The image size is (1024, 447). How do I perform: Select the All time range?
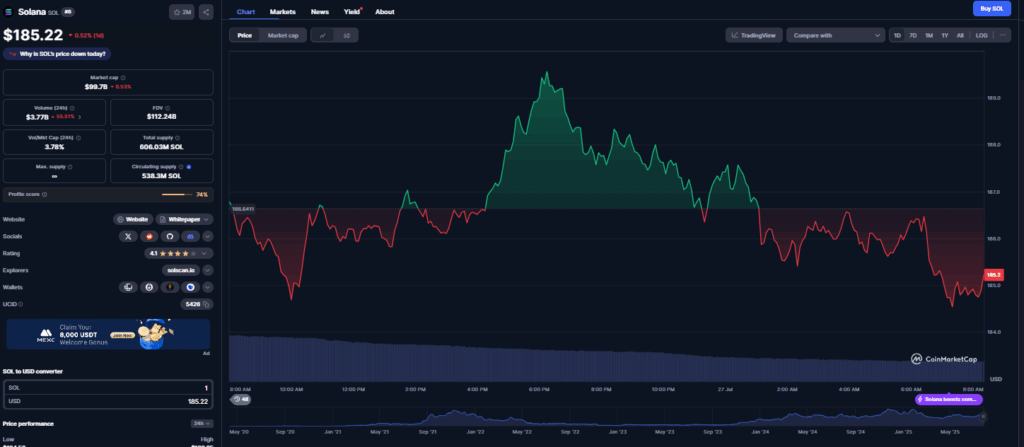pos(960,35)
